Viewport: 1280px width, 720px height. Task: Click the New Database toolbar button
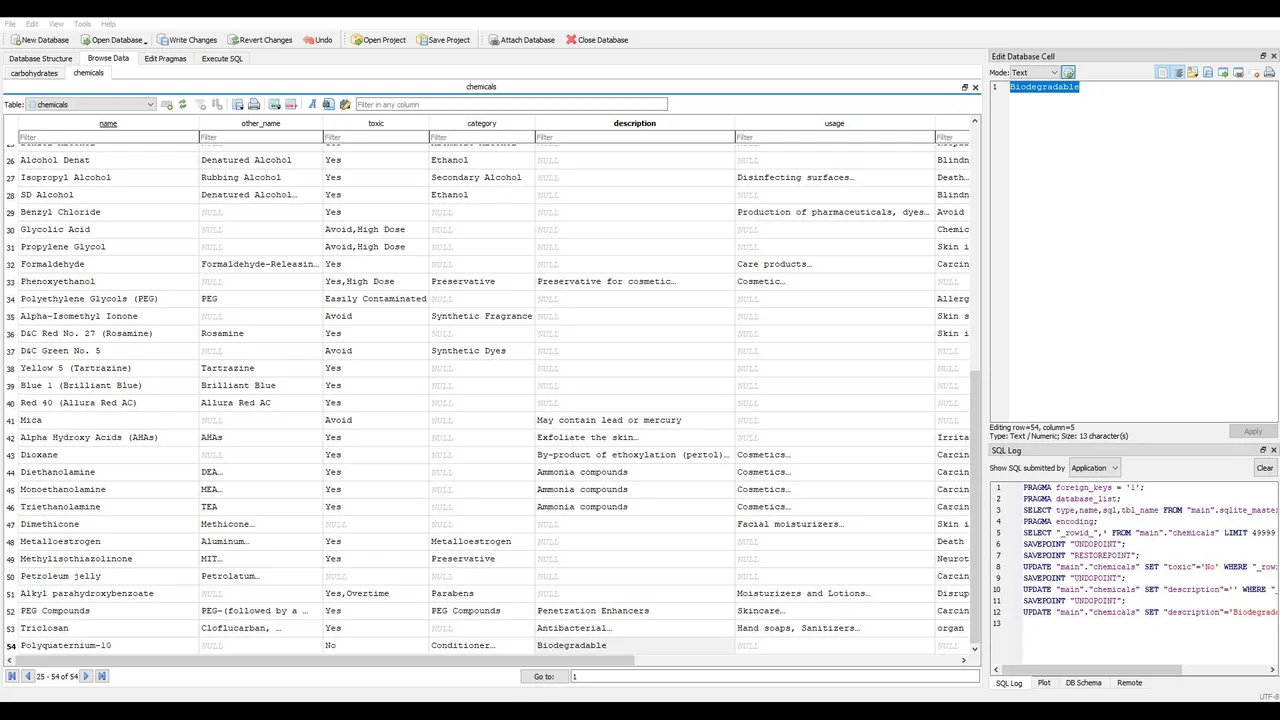click(x=40, y=40)
